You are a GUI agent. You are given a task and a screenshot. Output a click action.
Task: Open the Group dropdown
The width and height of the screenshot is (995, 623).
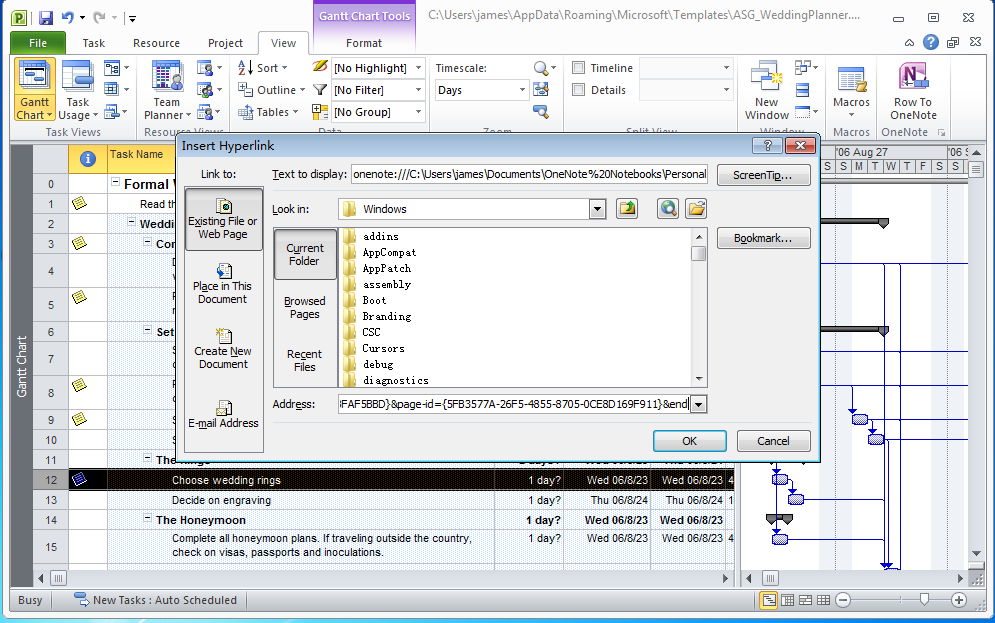click(419, 112)
